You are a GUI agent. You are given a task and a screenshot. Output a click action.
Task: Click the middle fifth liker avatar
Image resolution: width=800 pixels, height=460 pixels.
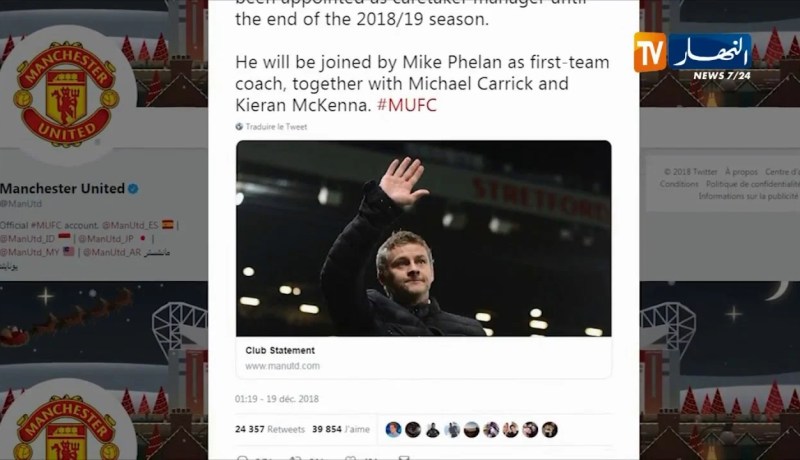pos(471,429)
